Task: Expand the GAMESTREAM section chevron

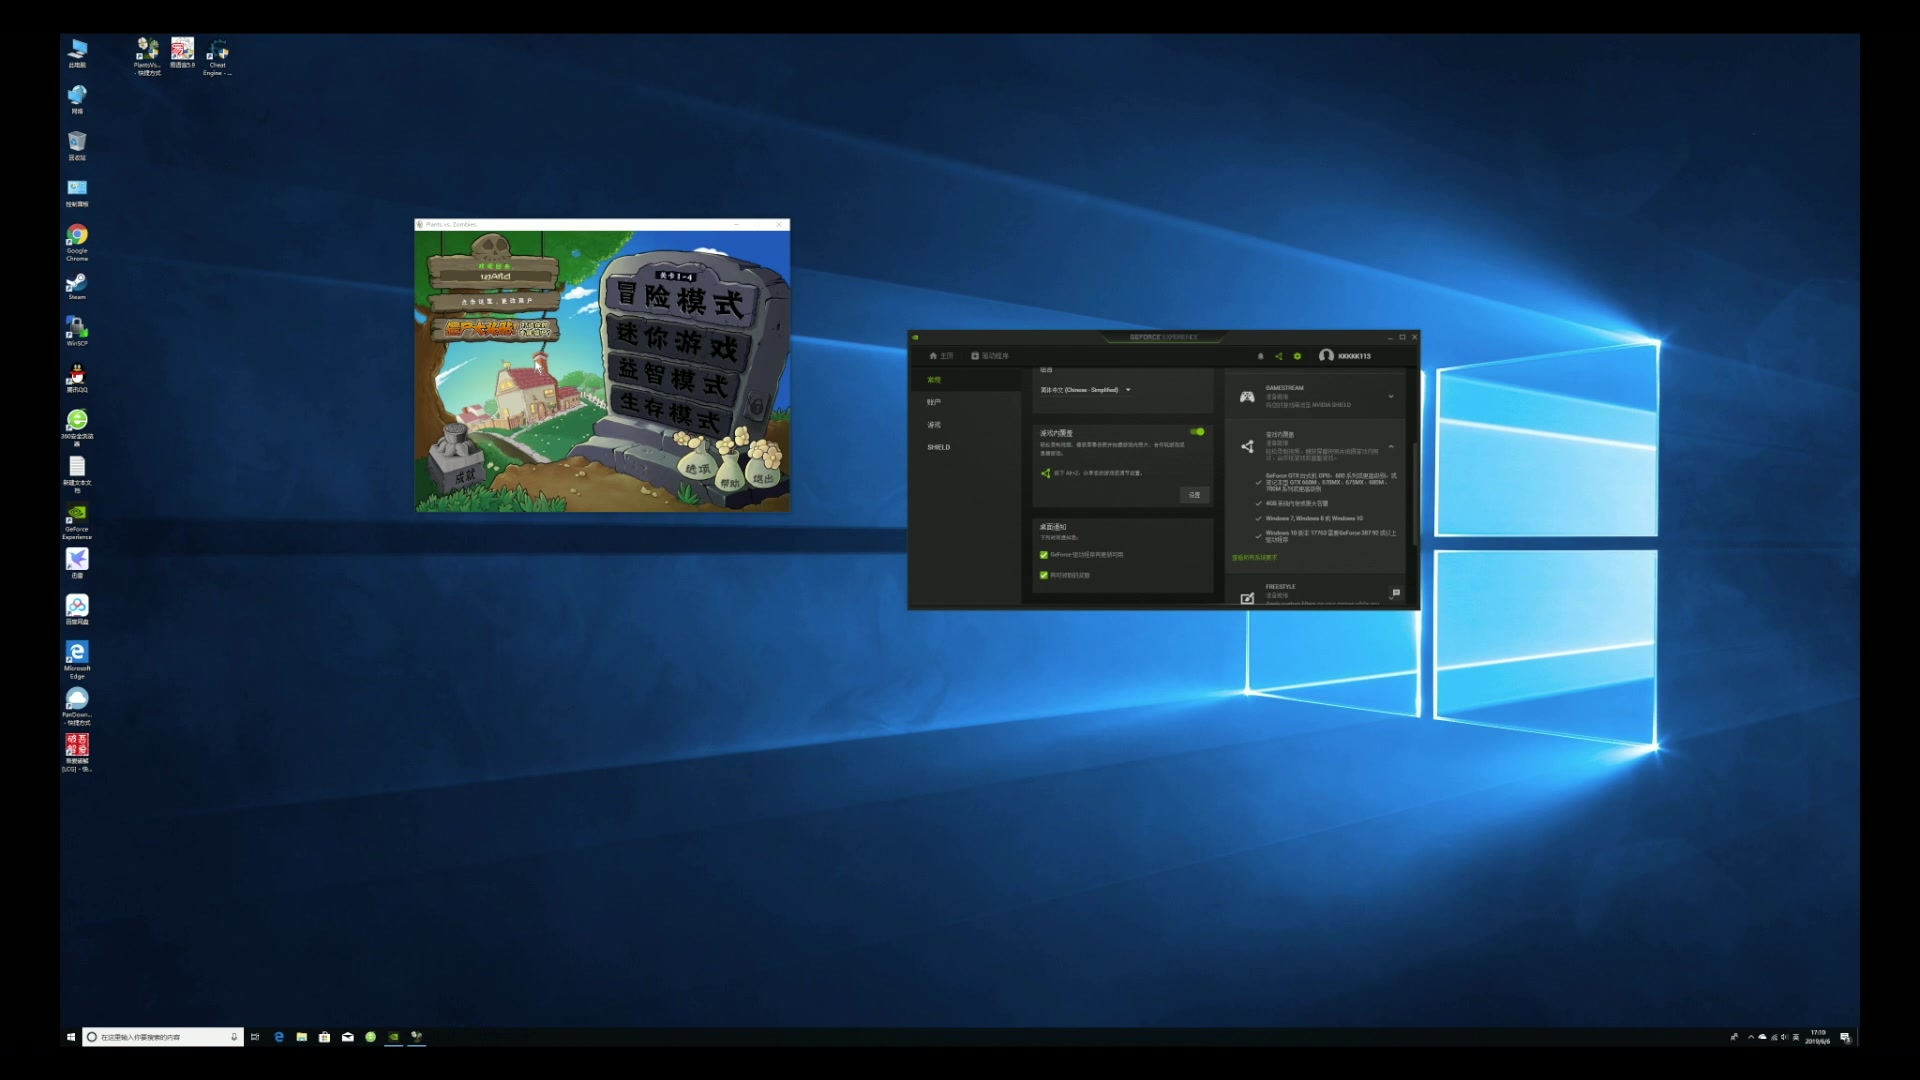Action: 1390,397
